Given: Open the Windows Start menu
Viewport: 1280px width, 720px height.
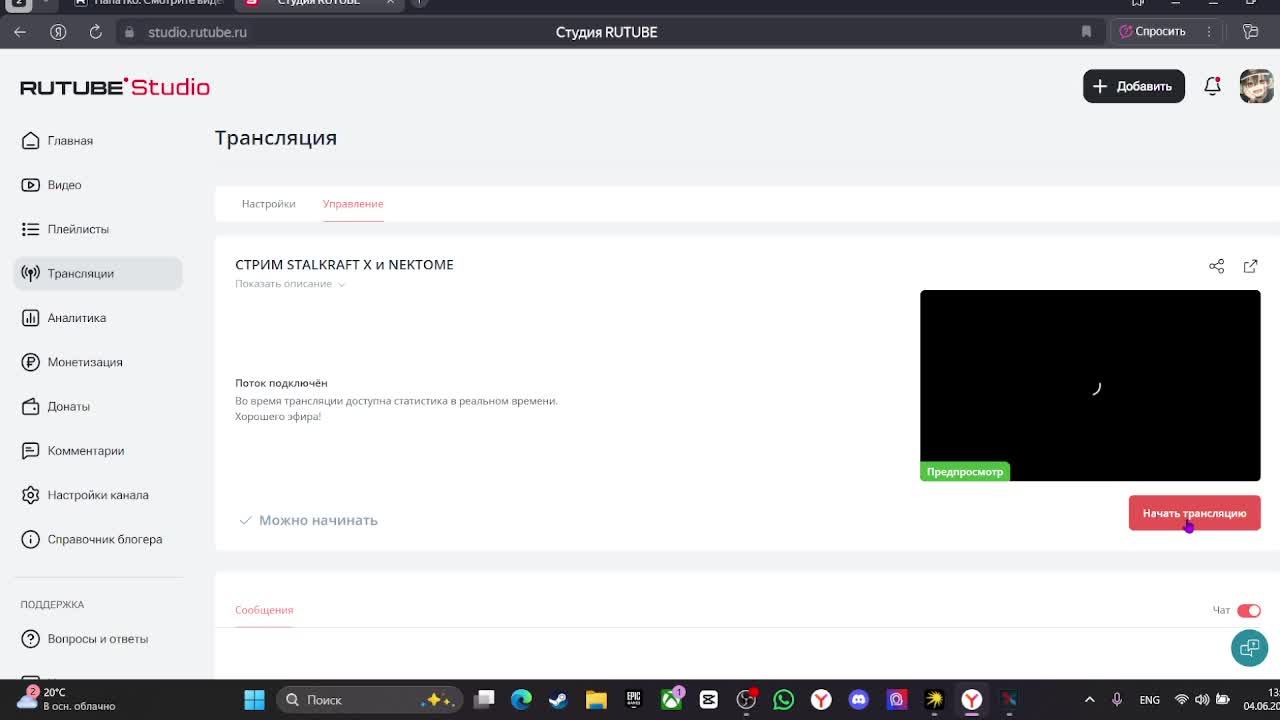Looking at the screenshot, I should pyautogui.click(x=254, y=700).
